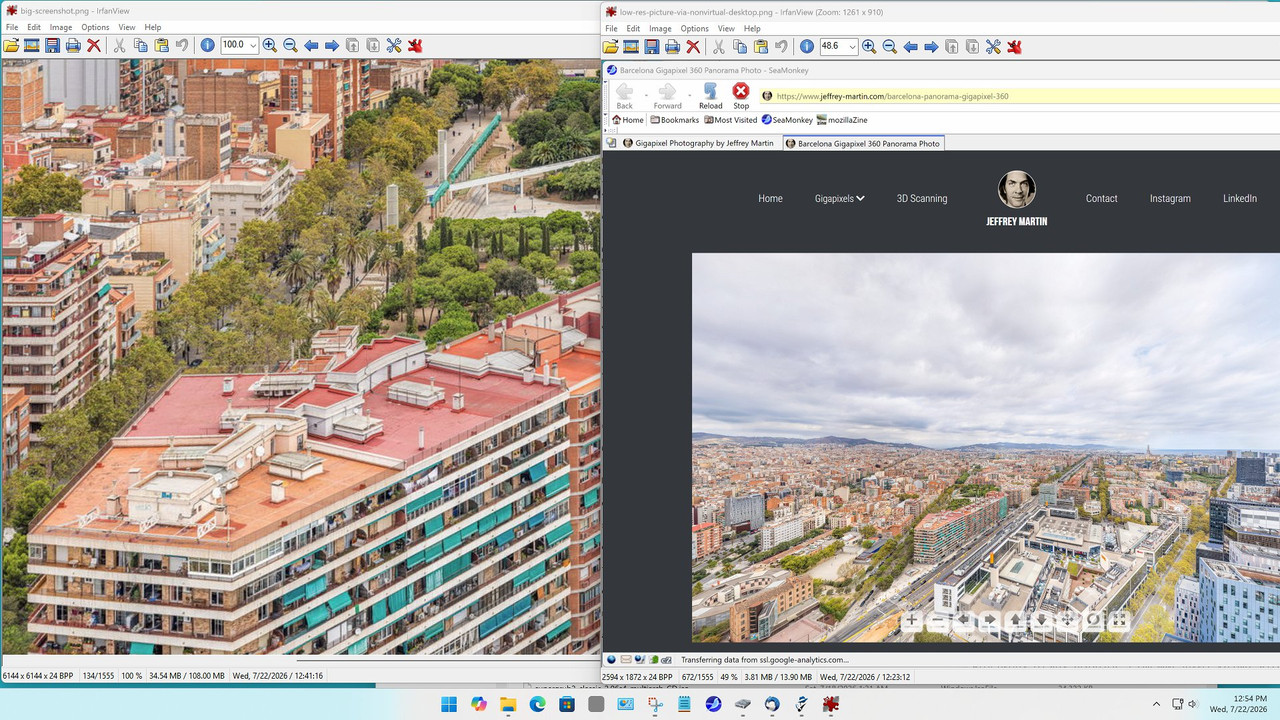Open the zoom 100.0 dropdown in big-screenshot.png window
The image size is (1280, 720).
pyautogui.click(x=253, y=45)
